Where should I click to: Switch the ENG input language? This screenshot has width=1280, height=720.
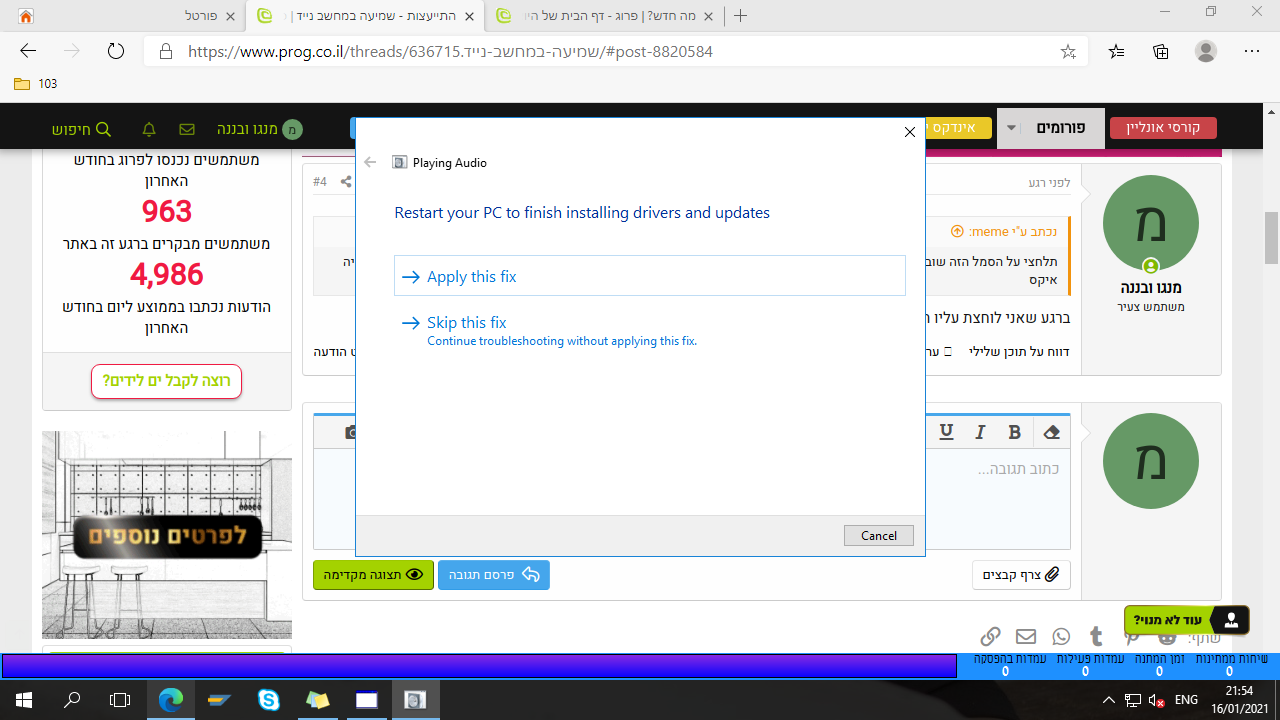coord(1187,700)
